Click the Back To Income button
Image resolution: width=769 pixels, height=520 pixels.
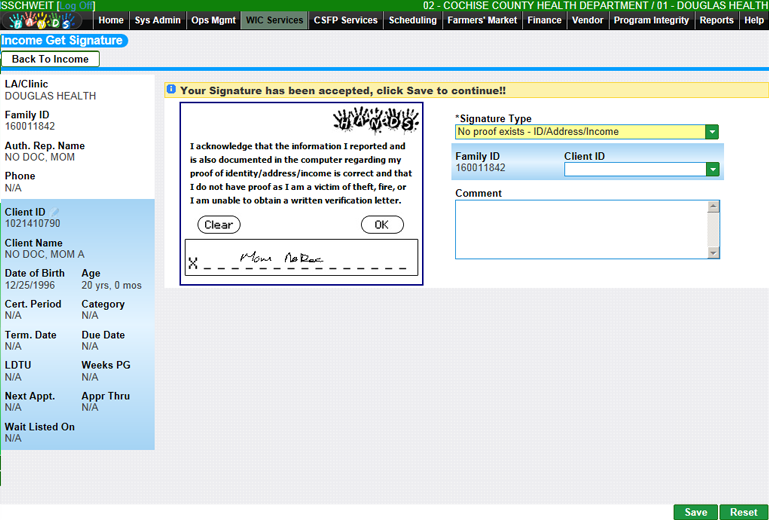(x=50, y=59)
